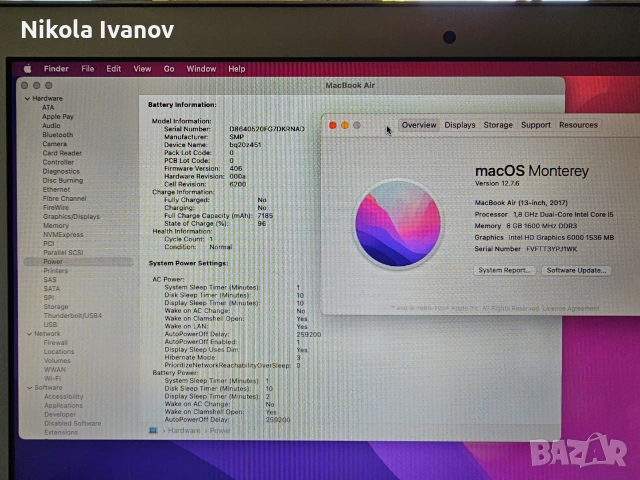640x480 pixels.
Task: Click the battery Serial Number value
Action: tap(267, 129)
